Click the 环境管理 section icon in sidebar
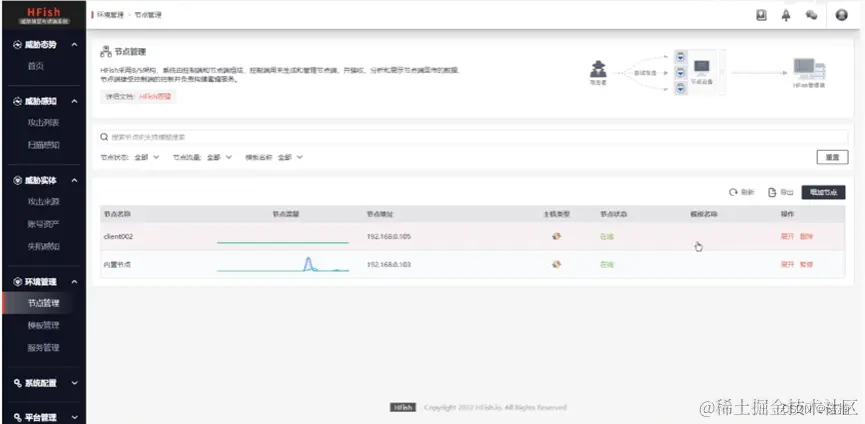865x424 pixels. pos(17,282)
